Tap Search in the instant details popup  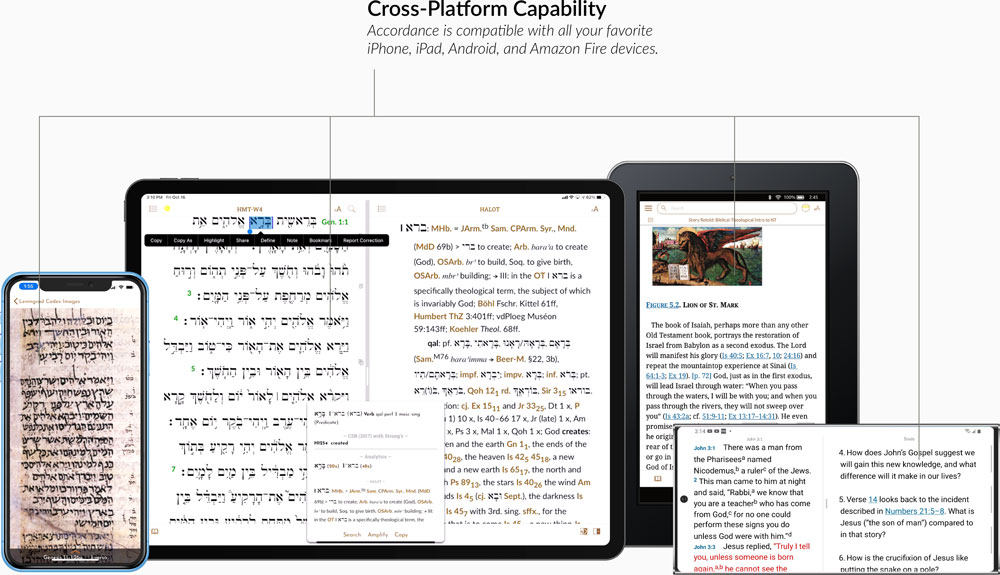click(352, 534)
